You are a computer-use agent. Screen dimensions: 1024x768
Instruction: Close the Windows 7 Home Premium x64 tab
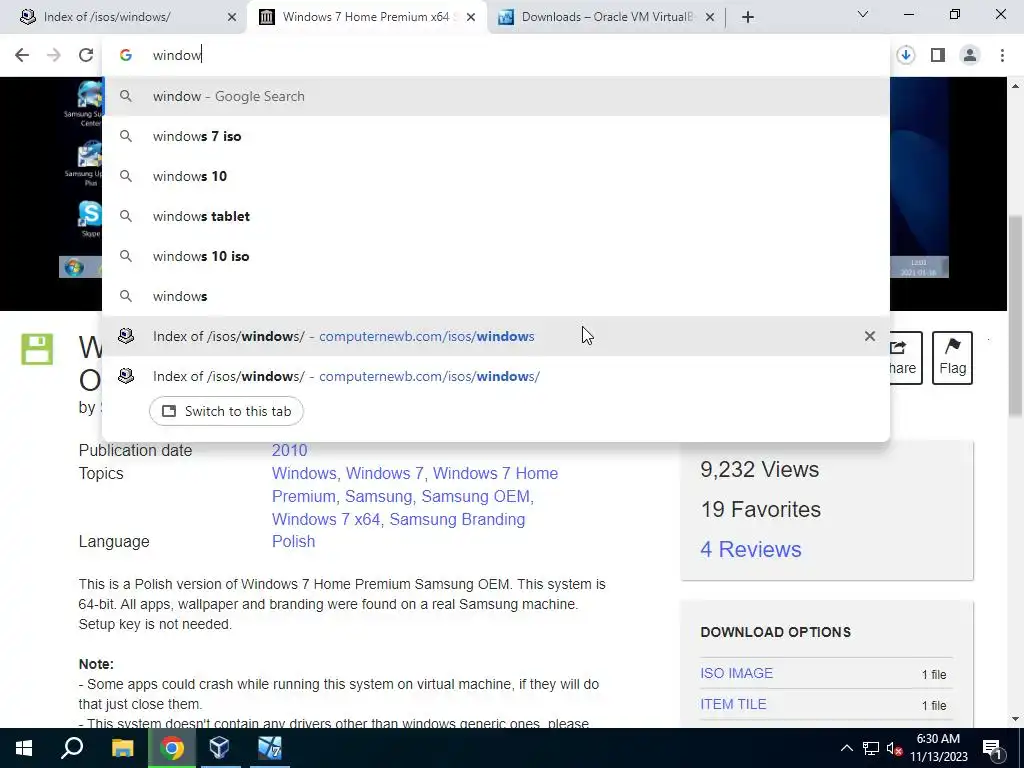[x=471, y=17]
